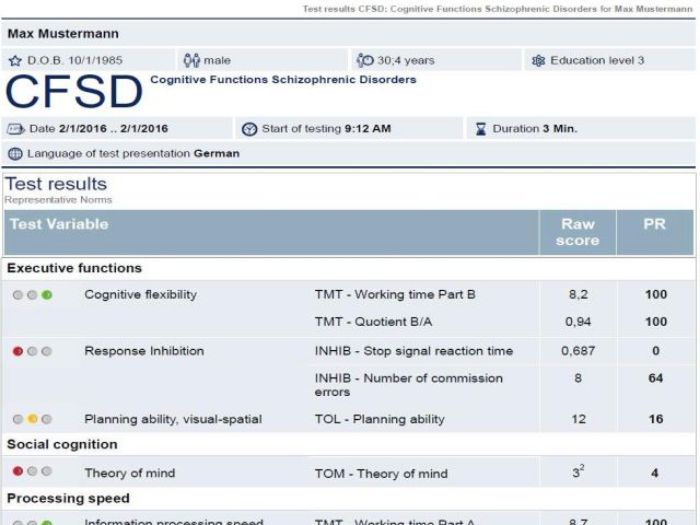700x525 pixels.
Task: Click the Cognitive flexibility row label
Action: (x=141, y=295)
